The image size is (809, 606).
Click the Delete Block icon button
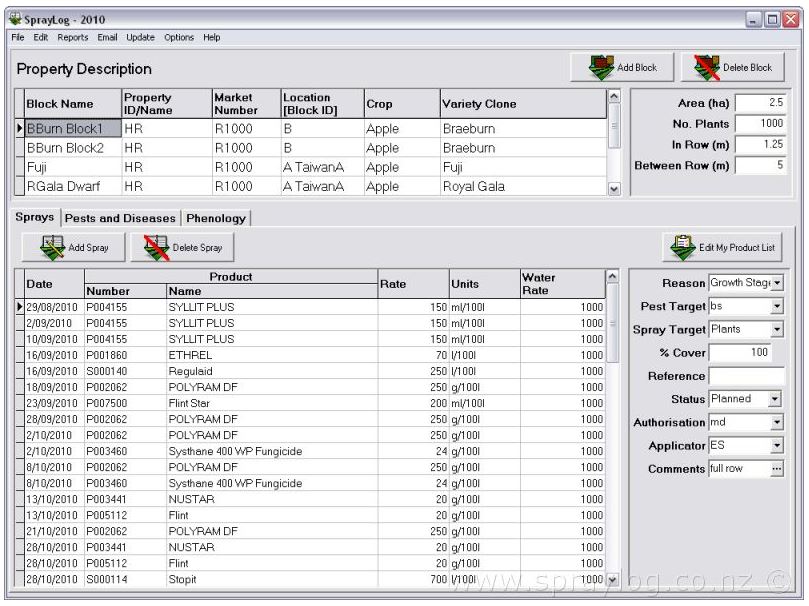[x=733, y=68]
